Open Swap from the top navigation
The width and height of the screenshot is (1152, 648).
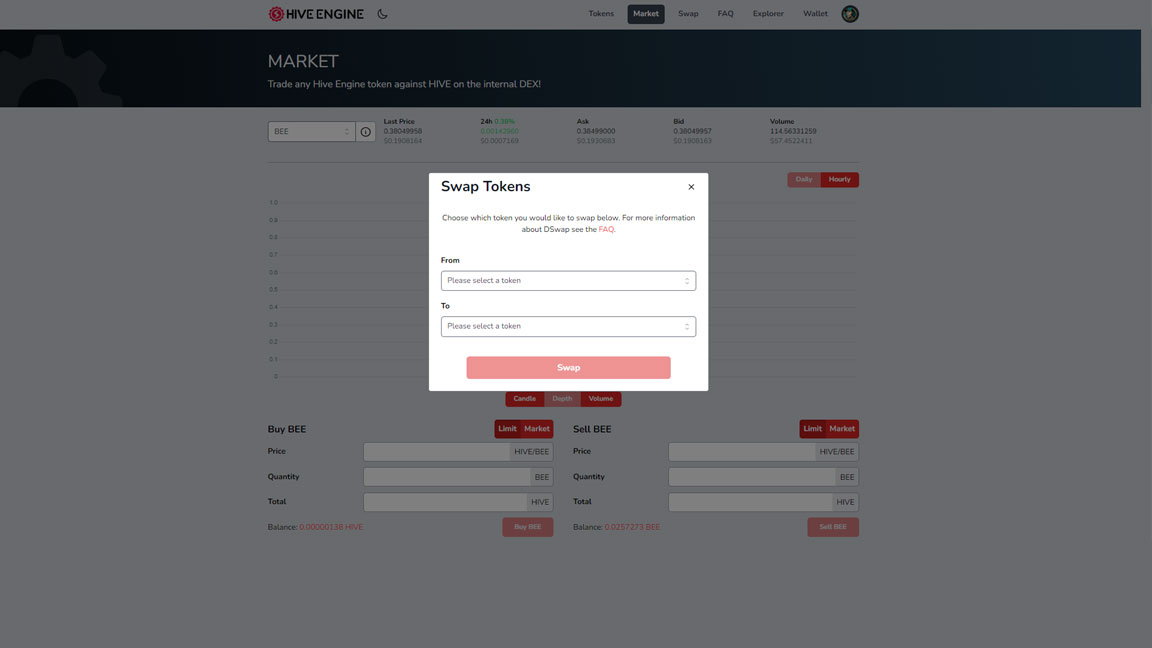tap(688, 14)
